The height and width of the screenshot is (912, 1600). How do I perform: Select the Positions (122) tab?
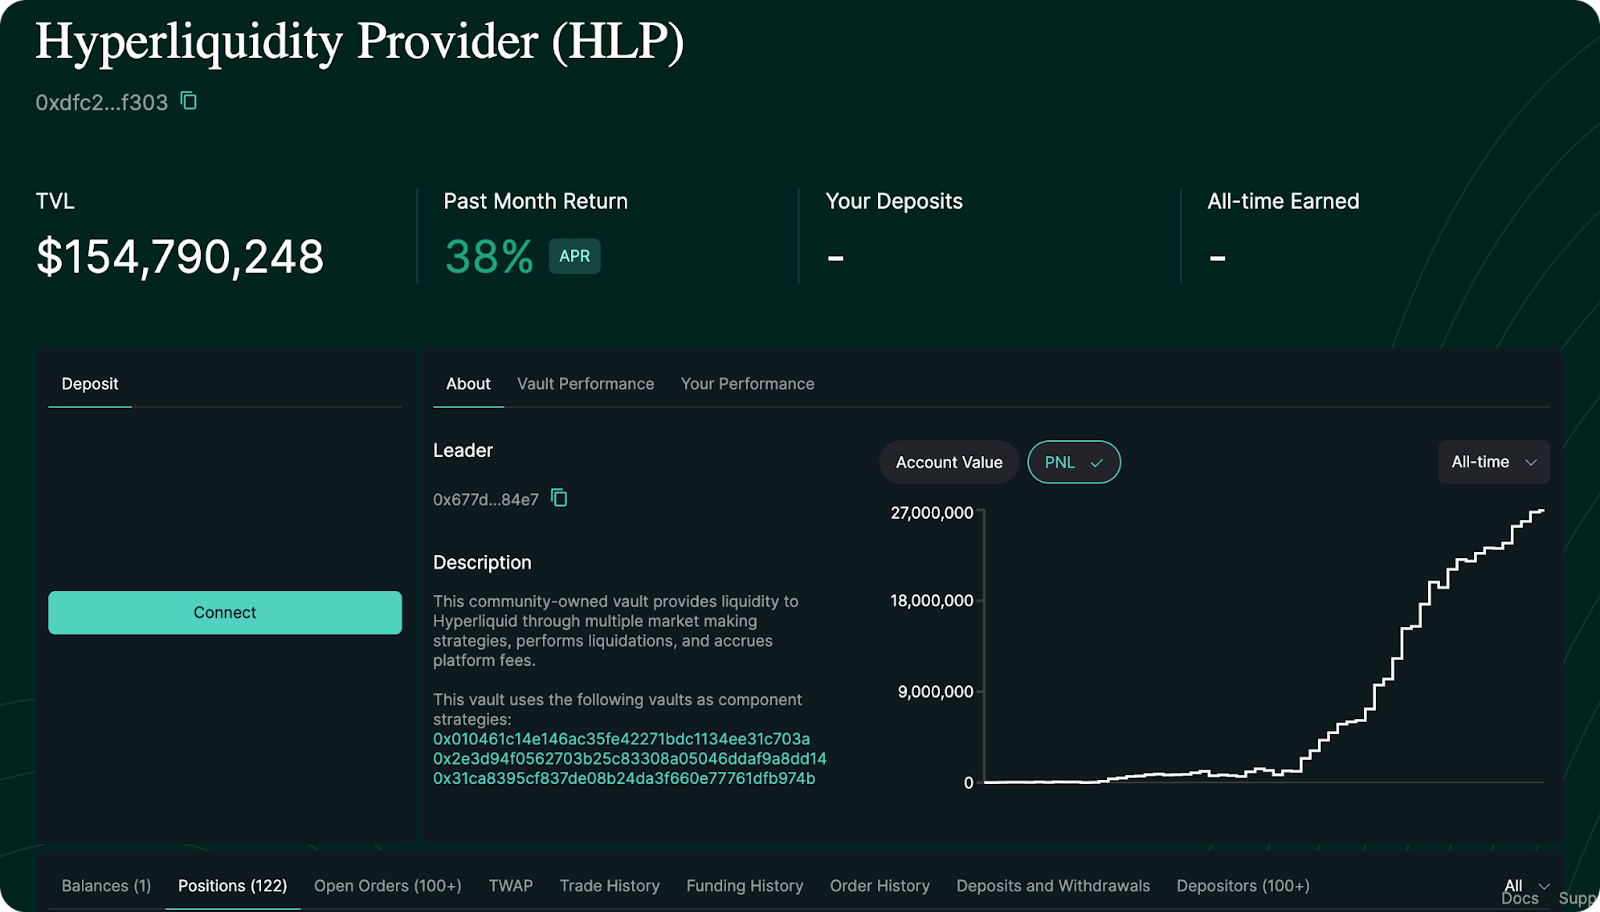click(x=233, y=886)
